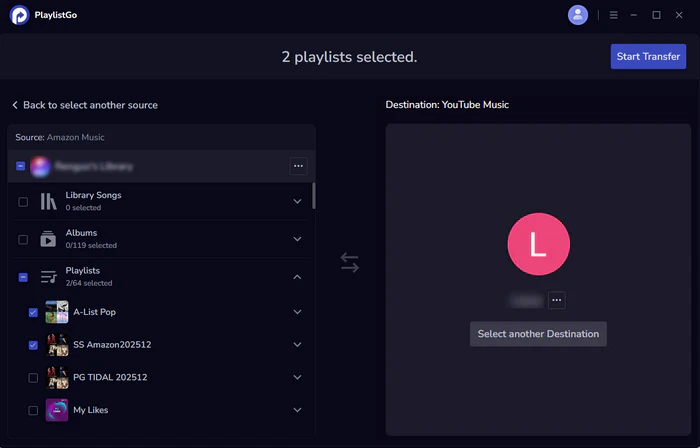Click Select another Destination button
The image size is (700, 448).
(538, 334)
